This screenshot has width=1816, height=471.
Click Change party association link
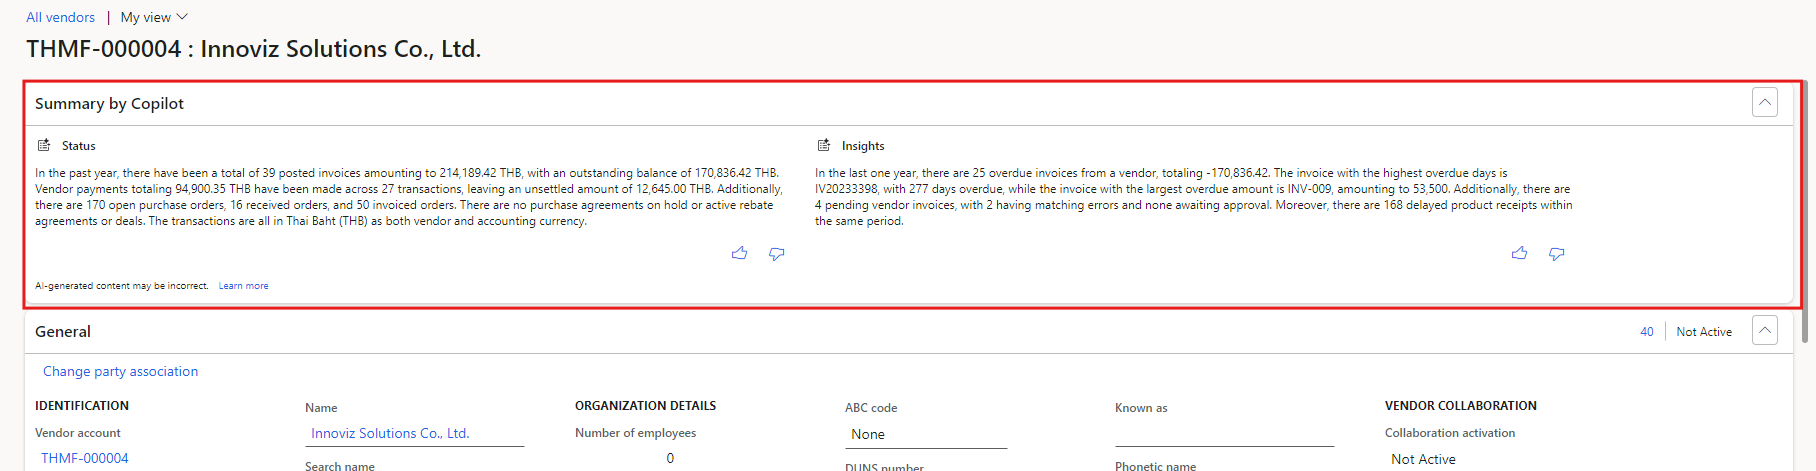(120, 371)
